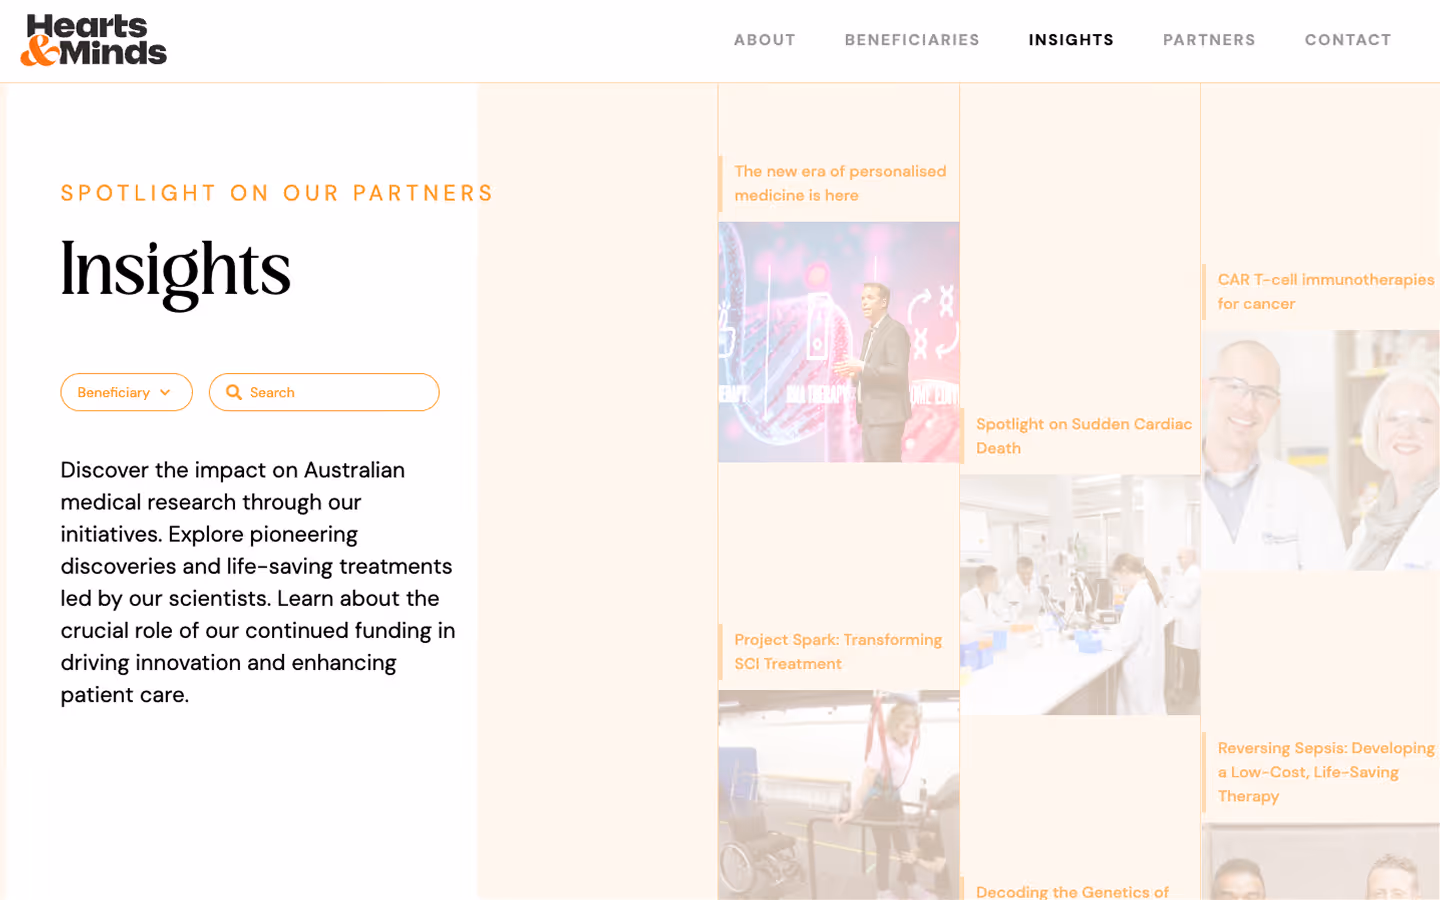
Task: Open the Project Spark: Transforming SCI Treatment link
Action: coord(838,651)
